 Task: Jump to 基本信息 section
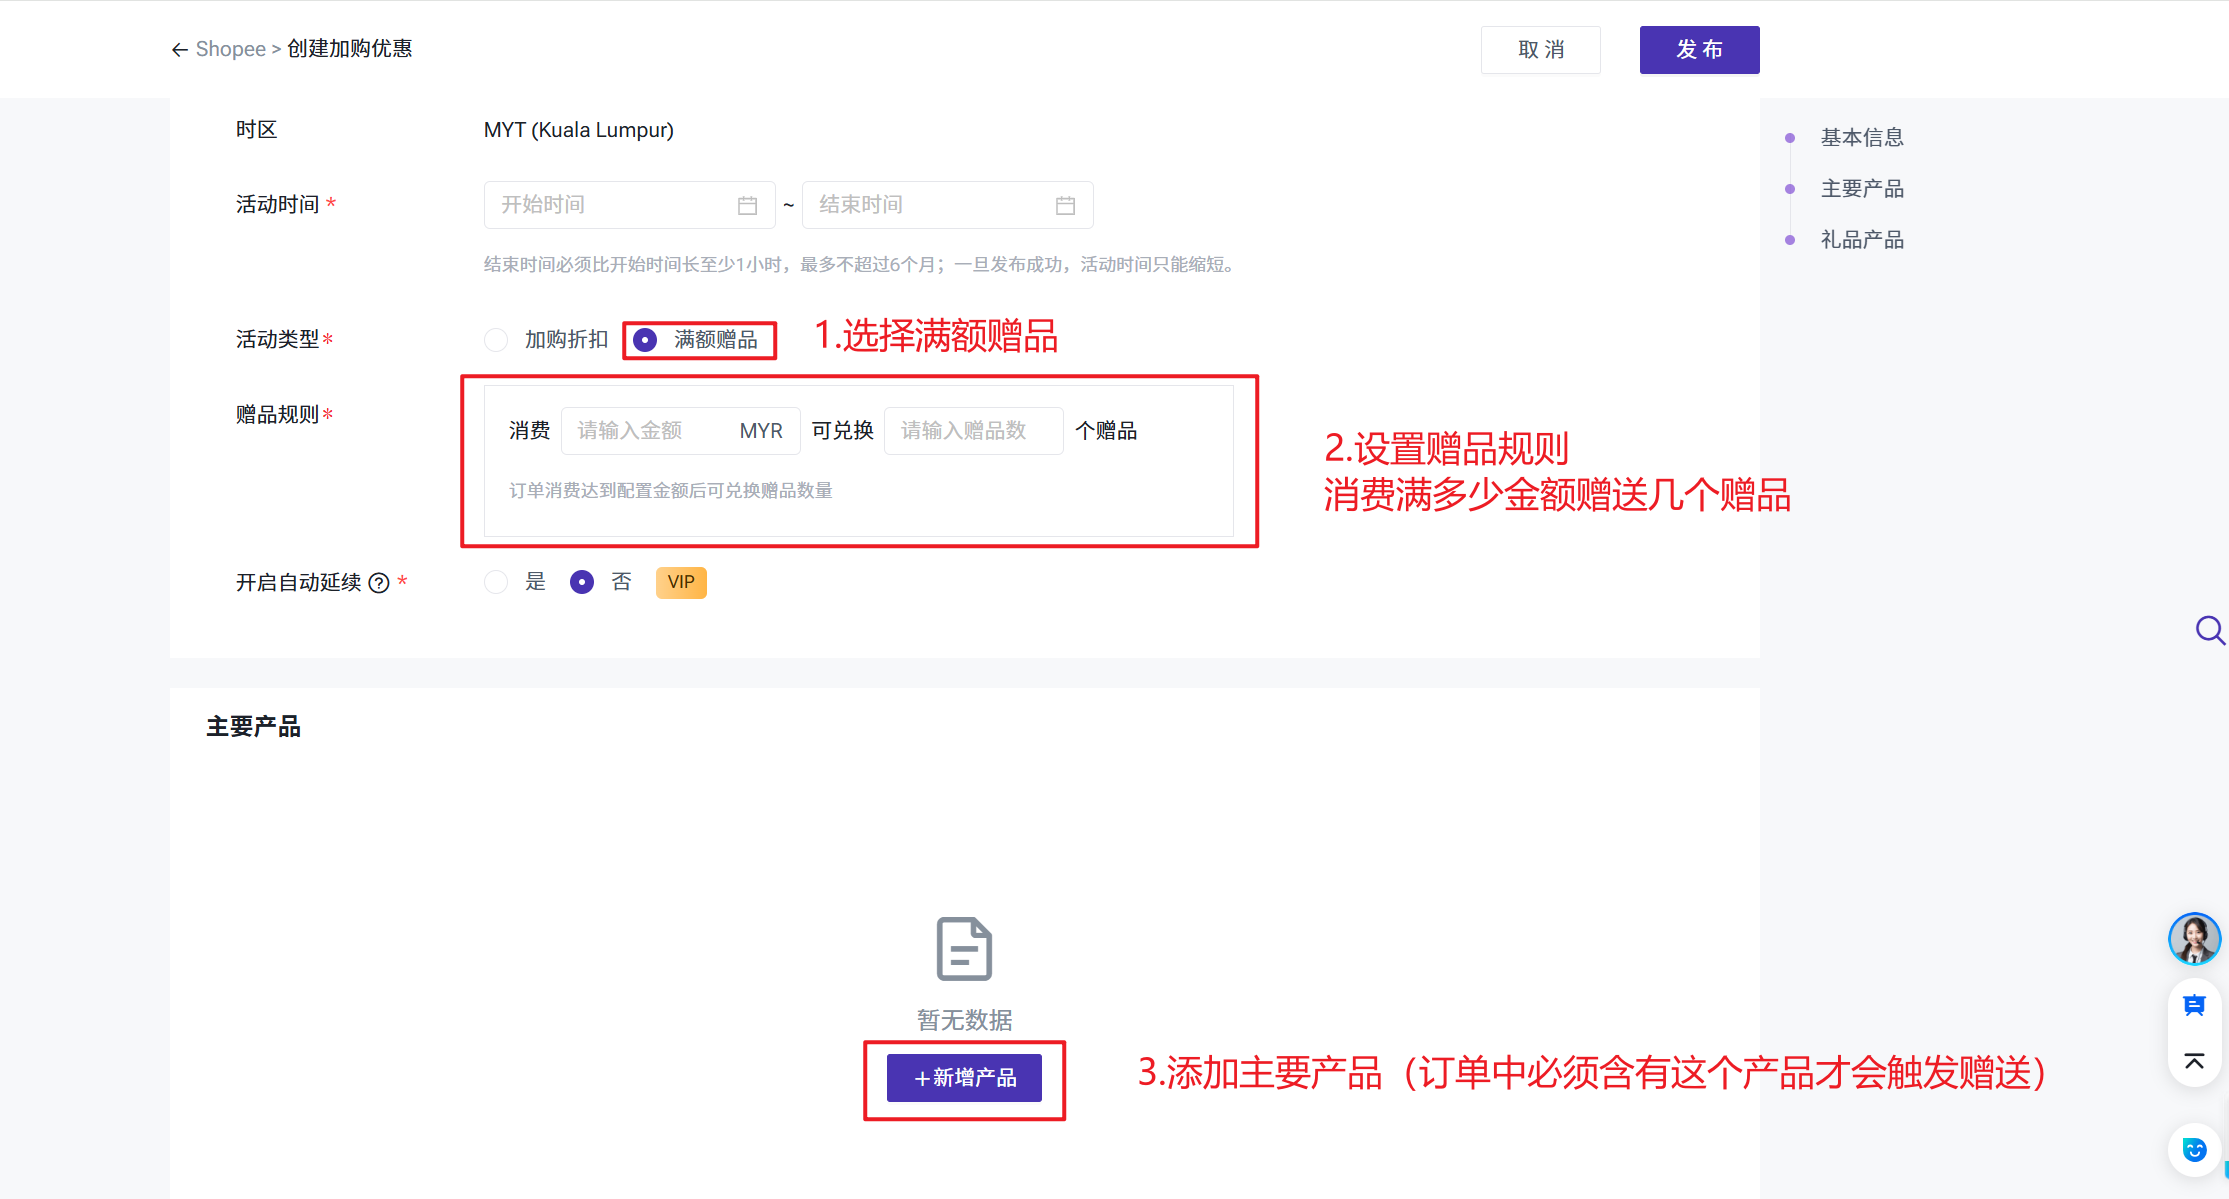click(x=1861, y=137)
